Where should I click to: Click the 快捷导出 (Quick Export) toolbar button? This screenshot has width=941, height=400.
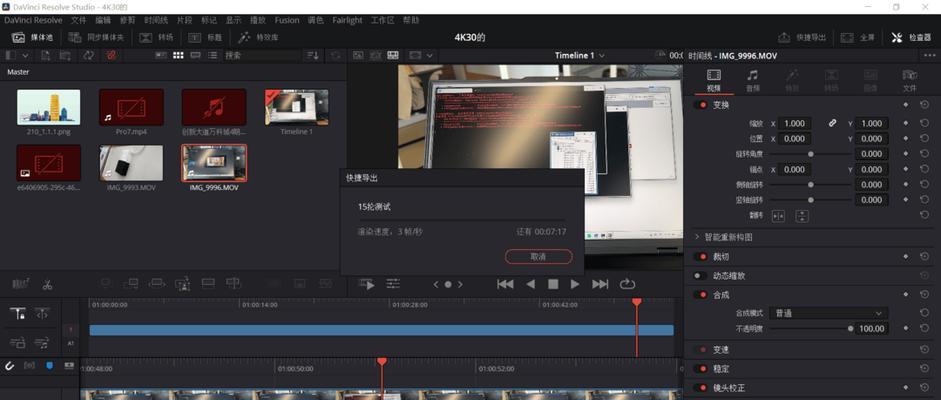pos(802,37)
